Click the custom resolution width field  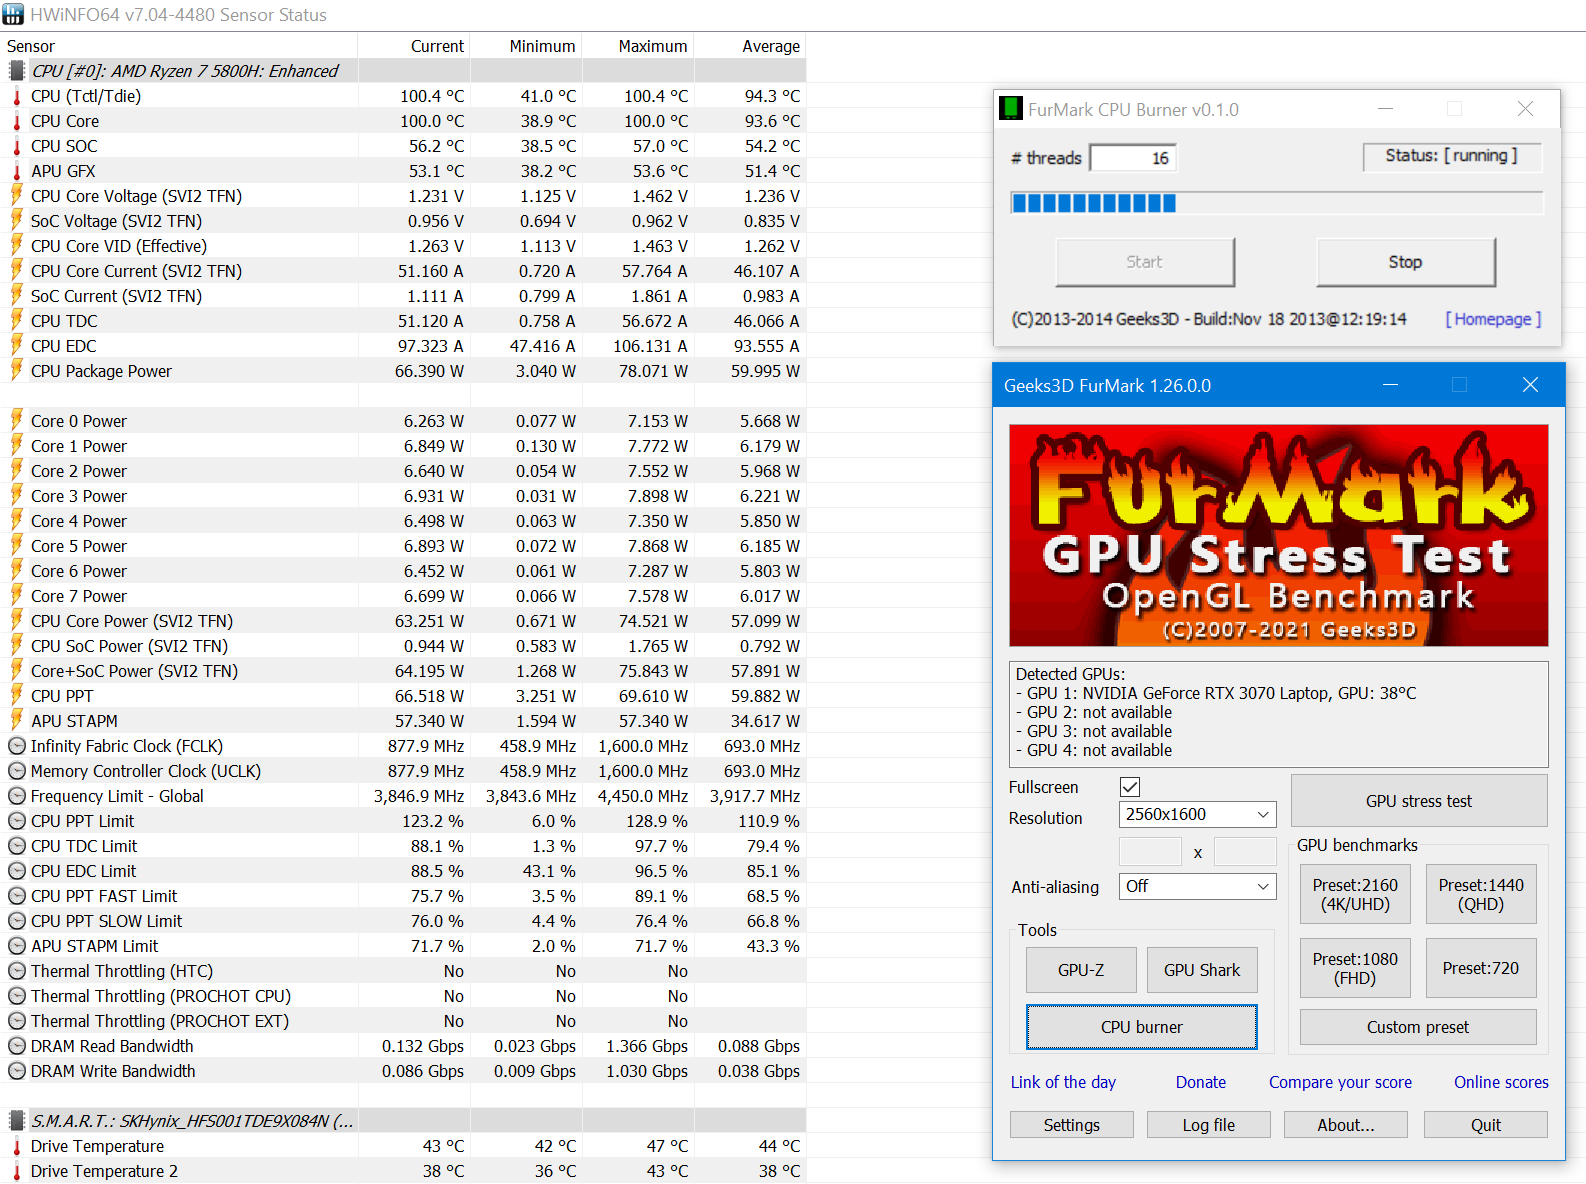(1150, 852)
